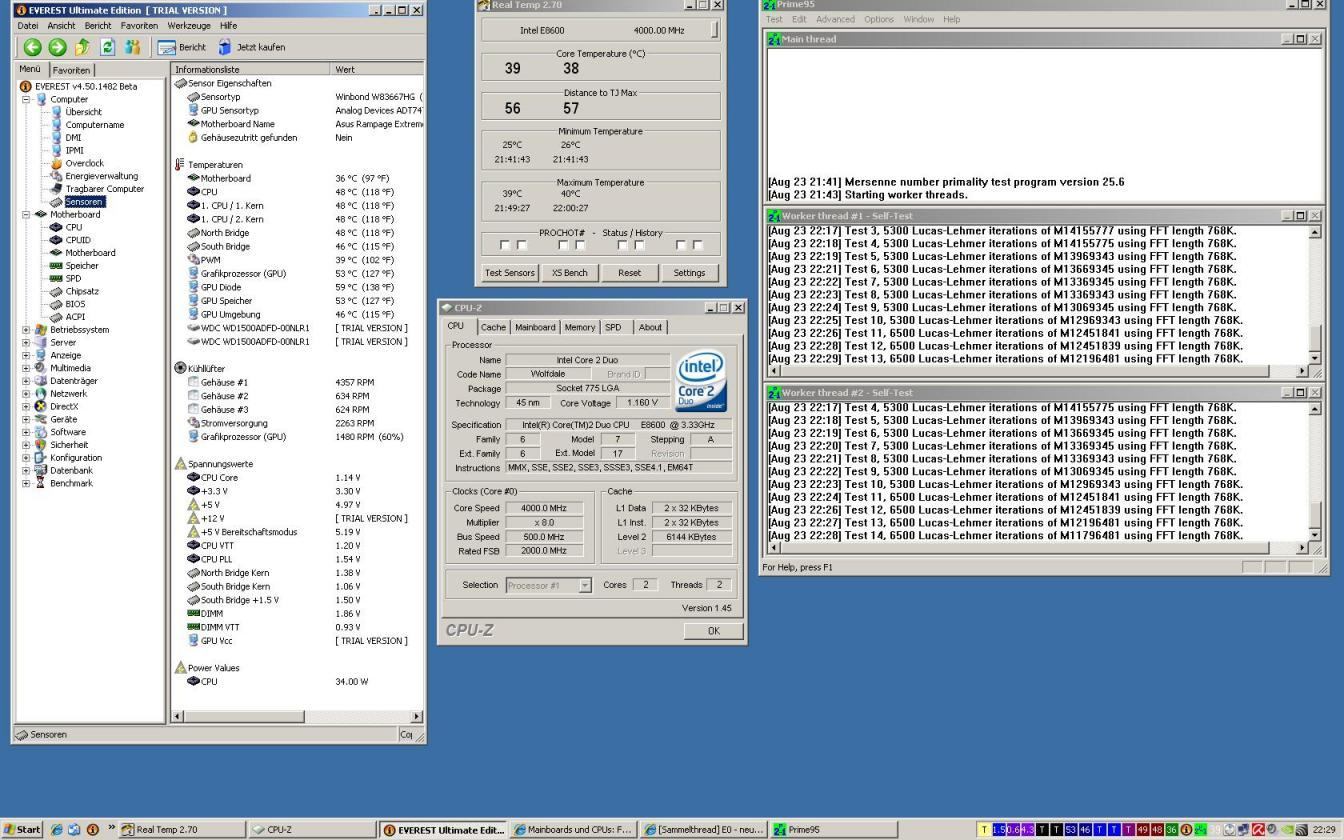This screenshot has height=840, width=1344.
Task: Click the Worker thread #2 horizontal scrollbar
Action: [1038, 548]
